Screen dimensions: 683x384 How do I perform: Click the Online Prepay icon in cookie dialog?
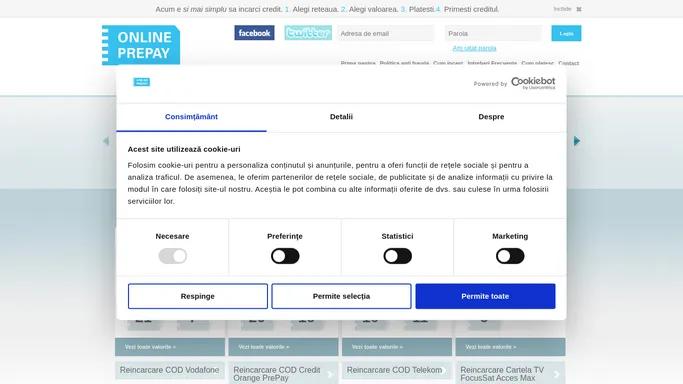tap(142, 82)
